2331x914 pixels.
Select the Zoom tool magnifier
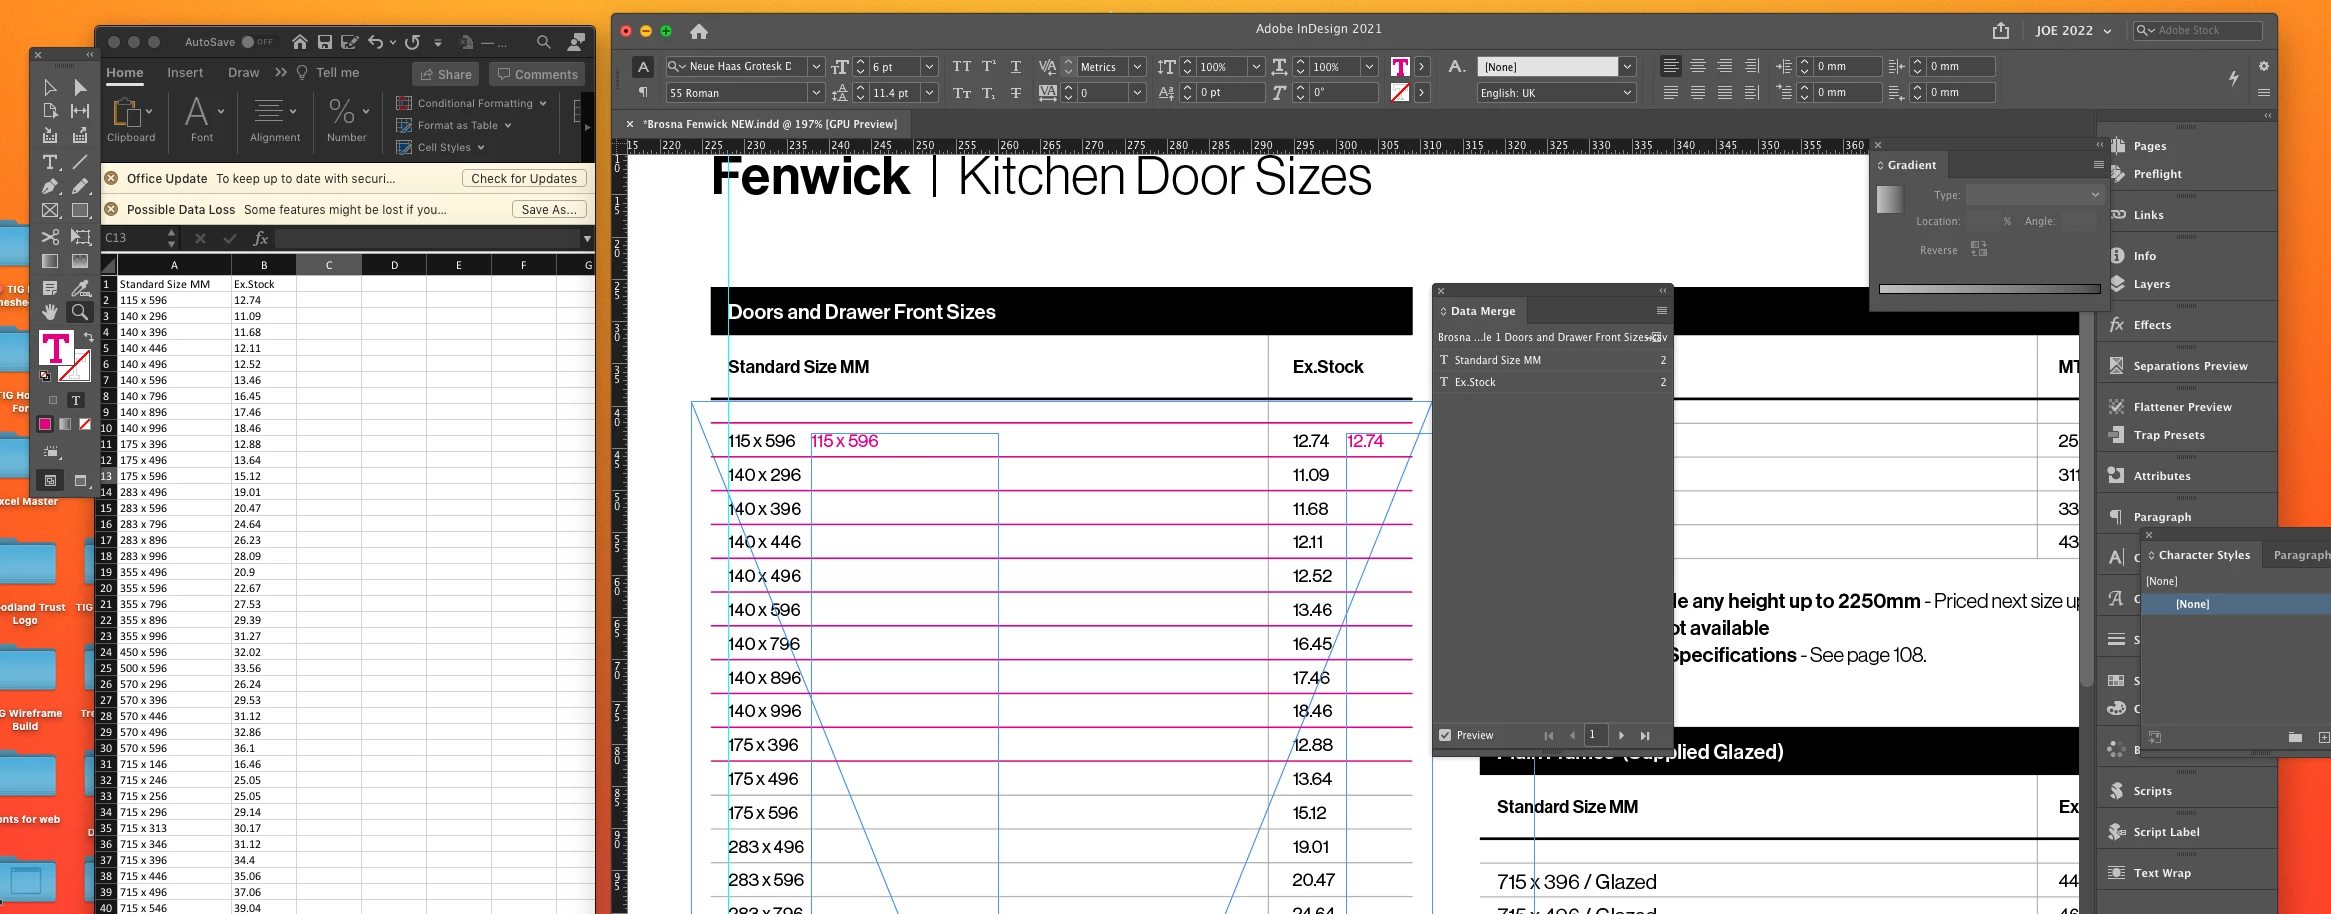pyautogui.click(x=80, y=312)
